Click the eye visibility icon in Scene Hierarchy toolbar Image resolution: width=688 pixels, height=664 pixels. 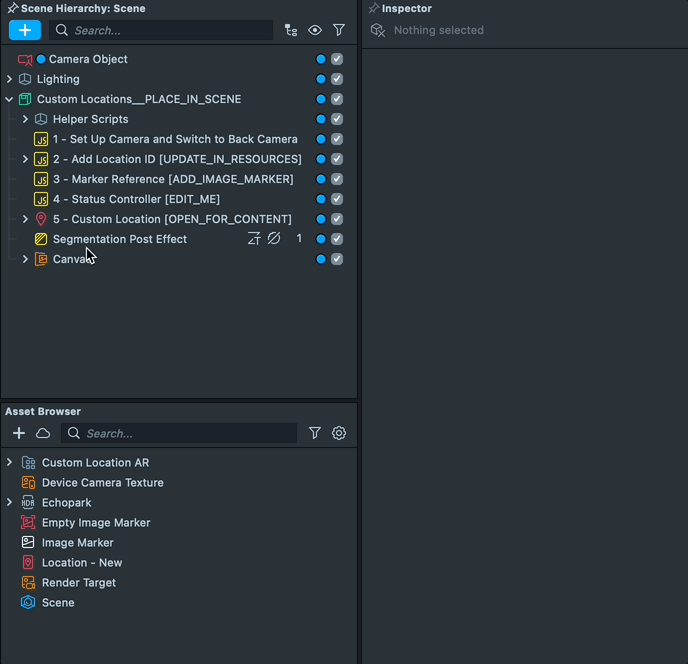[x=315, y=30]
